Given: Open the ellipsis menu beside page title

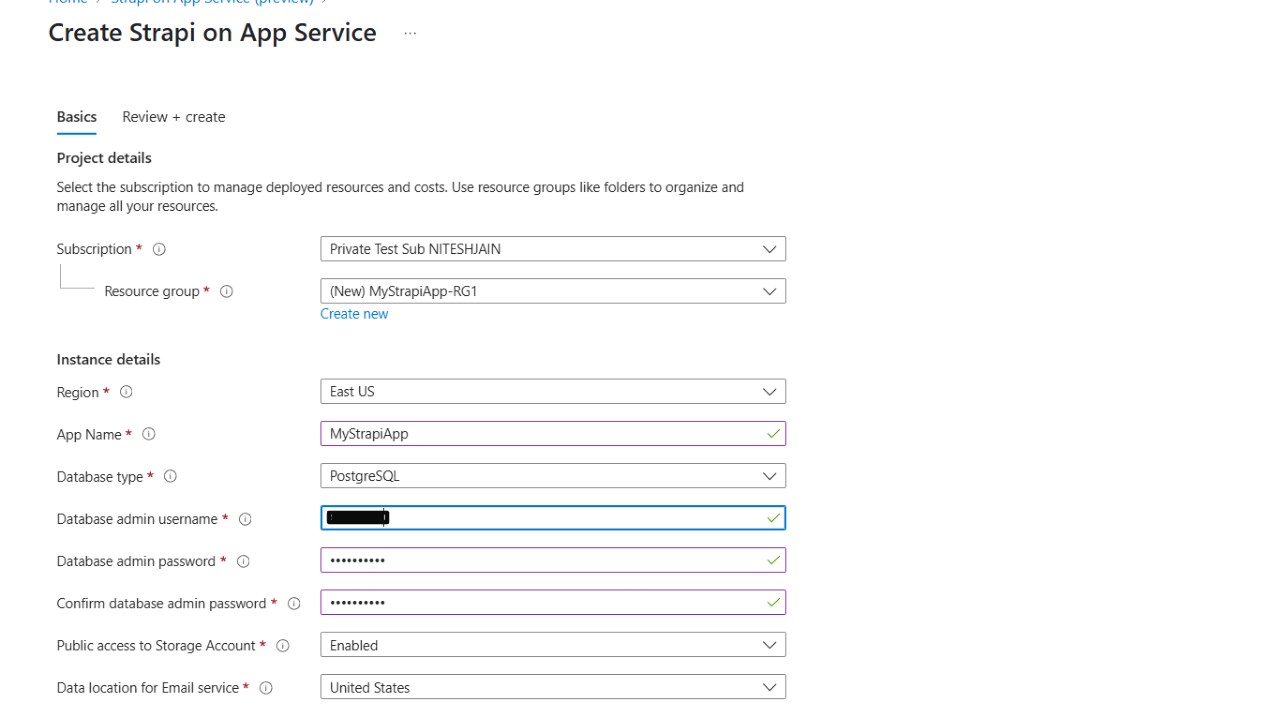Looking at the screenshot, I should click(x=410, y=33).
